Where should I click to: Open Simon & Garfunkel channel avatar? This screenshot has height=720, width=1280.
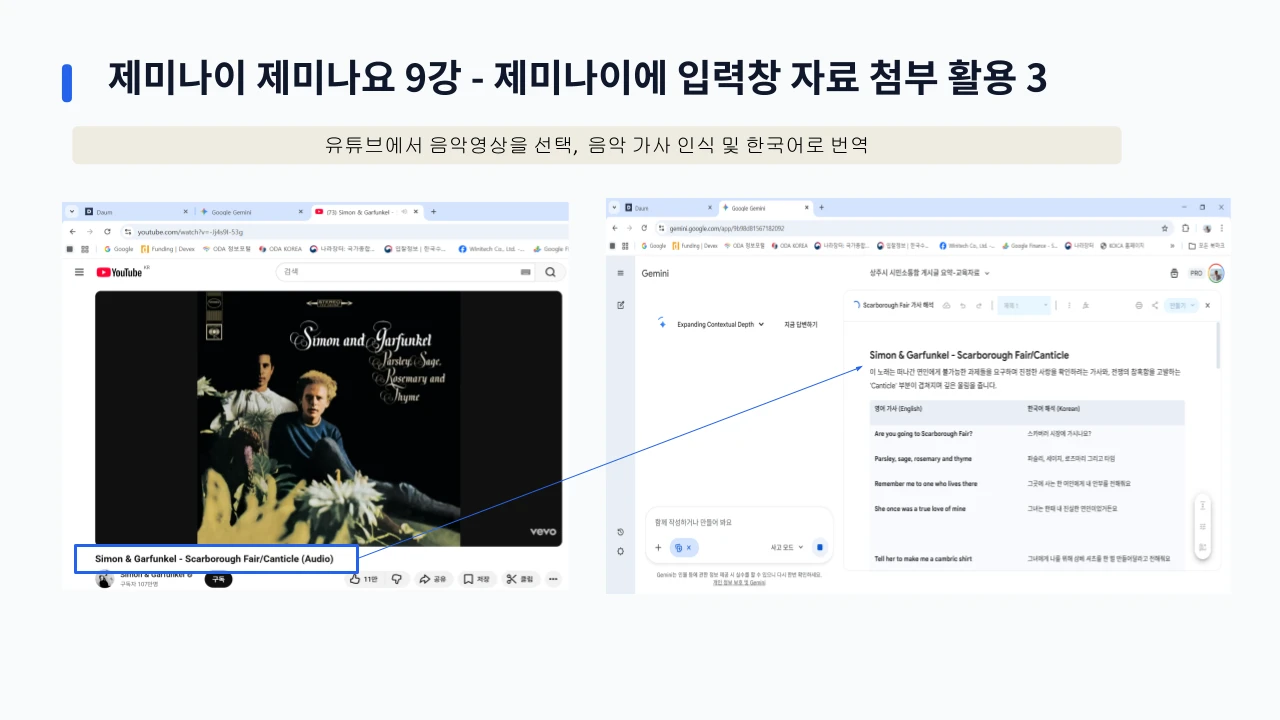click(x=104, y=579)
